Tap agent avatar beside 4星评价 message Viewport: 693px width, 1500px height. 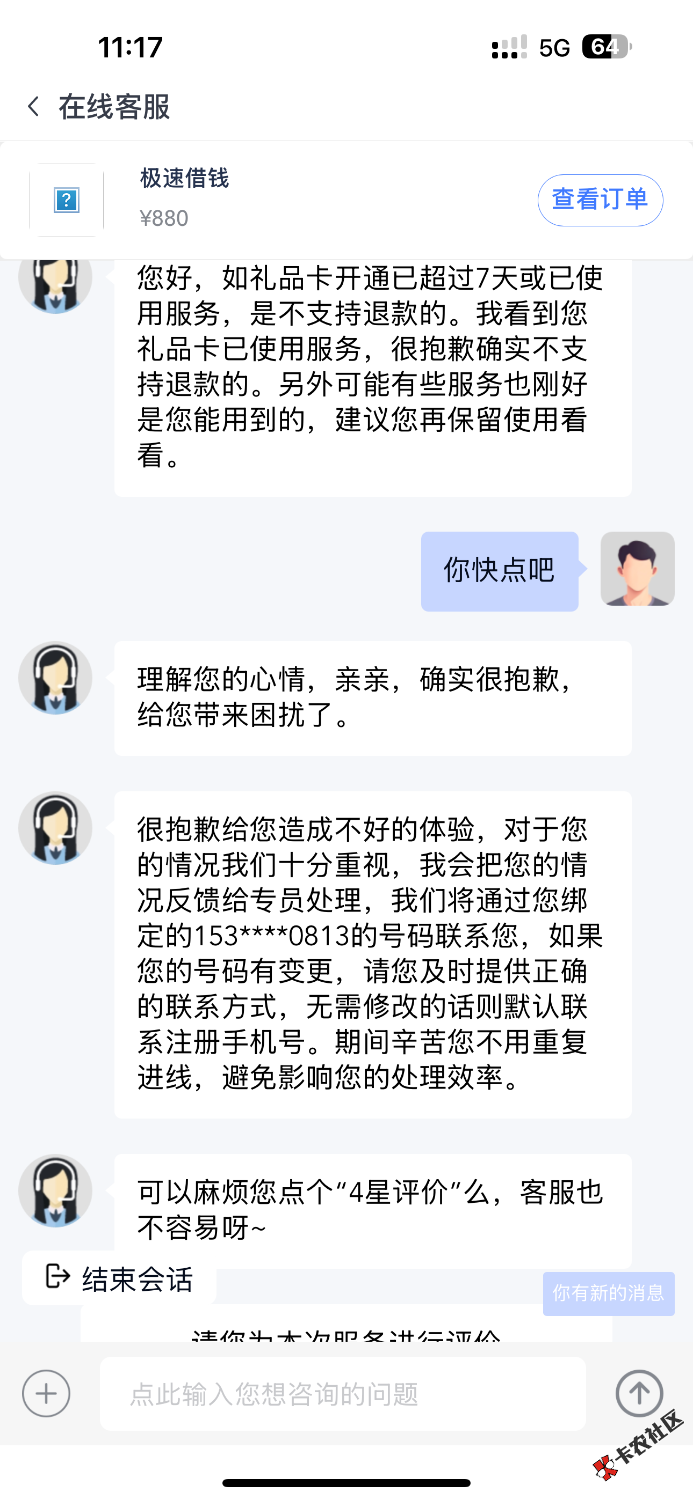tap(55, 1191)
